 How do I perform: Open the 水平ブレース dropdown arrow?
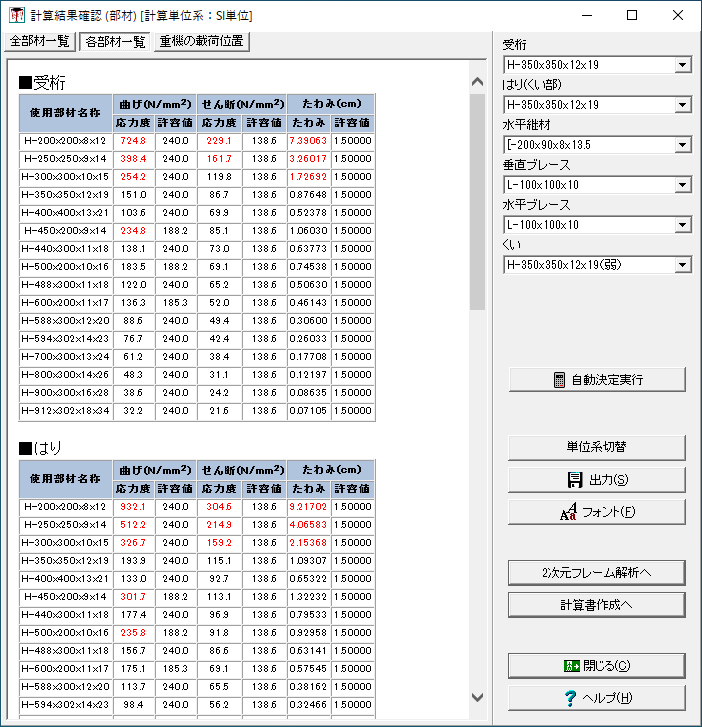pyautogui.click(x=682, y=225)
